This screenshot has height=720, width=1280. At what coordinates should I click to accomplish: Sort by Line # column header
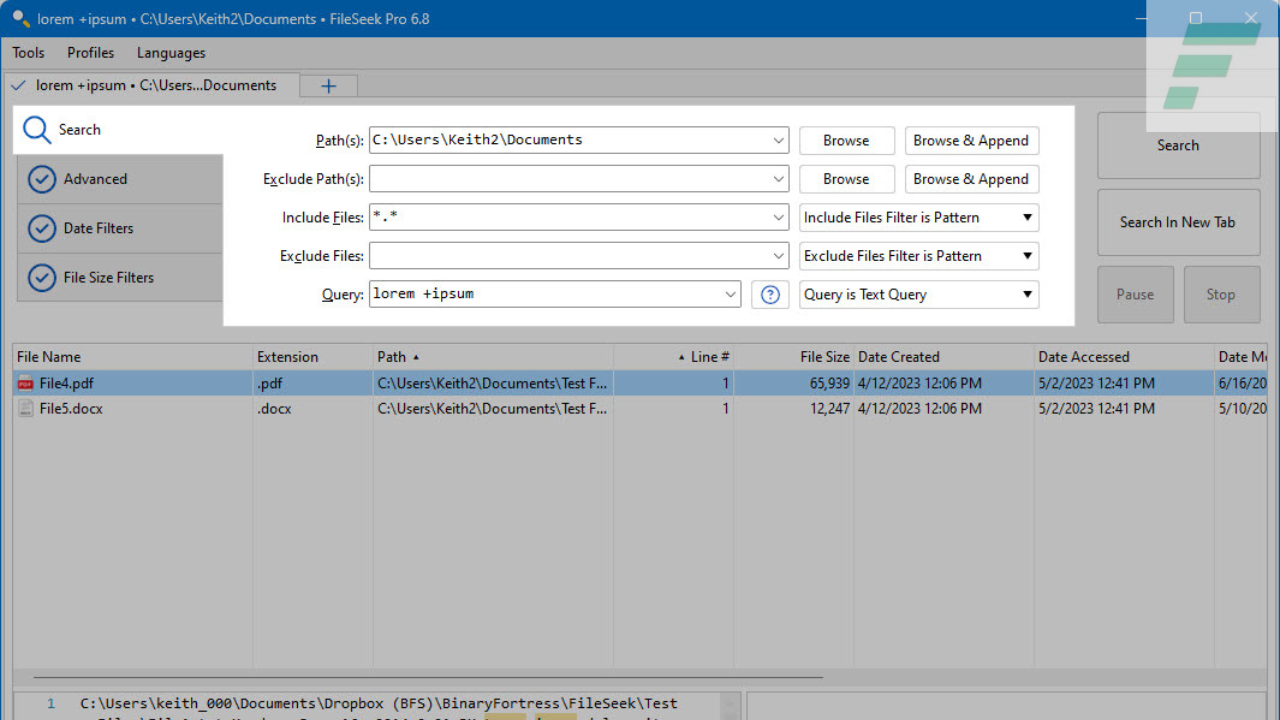tap(674, 357)
